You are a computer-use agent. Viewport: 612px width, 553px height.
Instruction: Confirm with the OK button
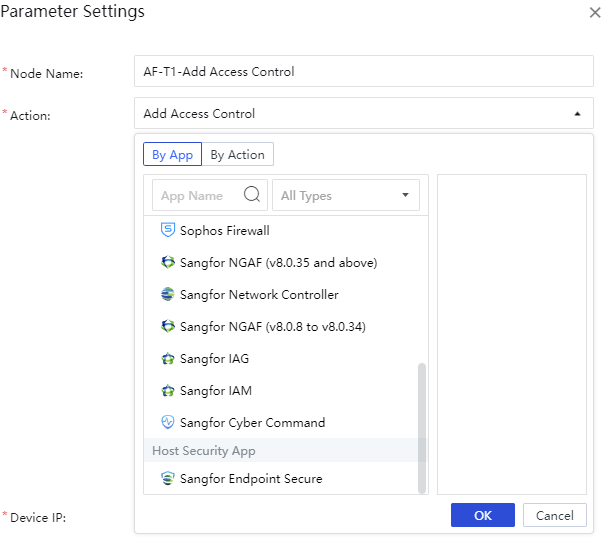pos(482,516)
